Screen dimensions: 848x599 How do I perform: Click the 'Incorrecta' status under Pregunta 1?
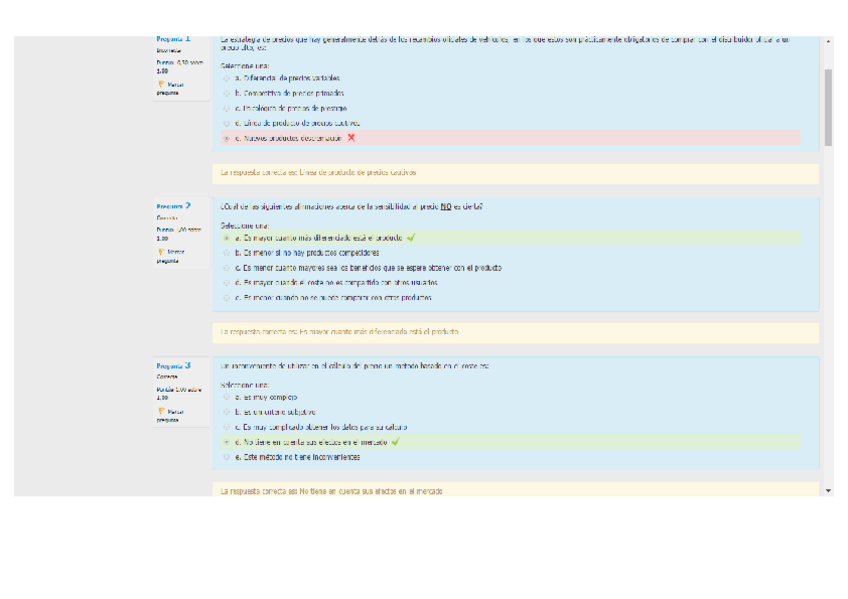[x=169, y=50]
